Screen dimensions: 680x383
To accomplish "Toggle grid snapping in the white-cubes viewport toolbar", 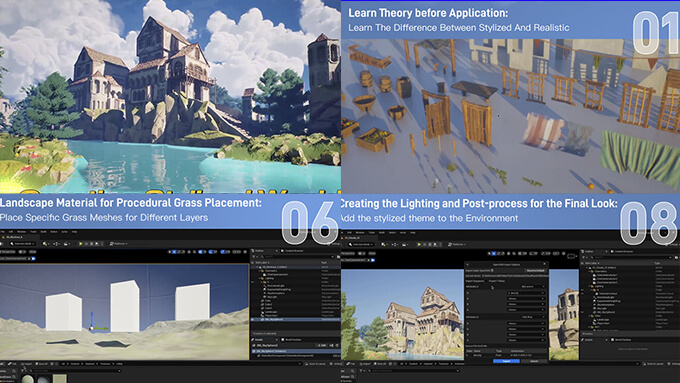I will (201, 252).
